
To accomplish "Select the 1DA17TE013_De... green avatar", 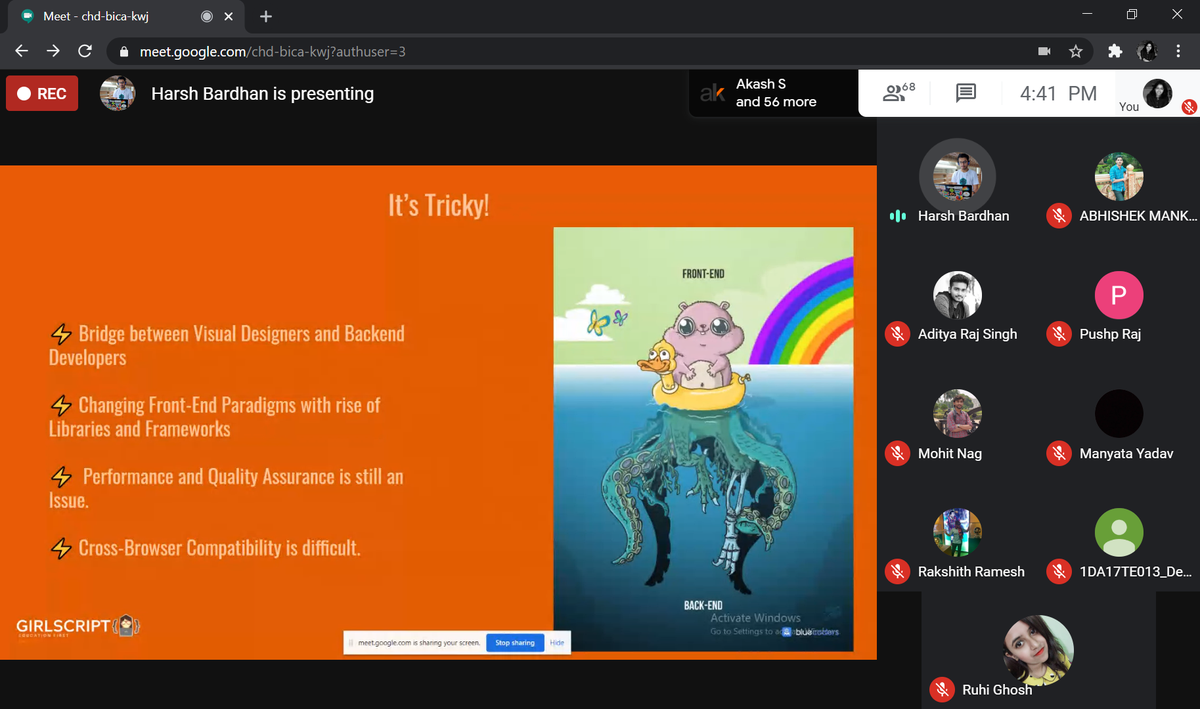I will point(1119,533).
